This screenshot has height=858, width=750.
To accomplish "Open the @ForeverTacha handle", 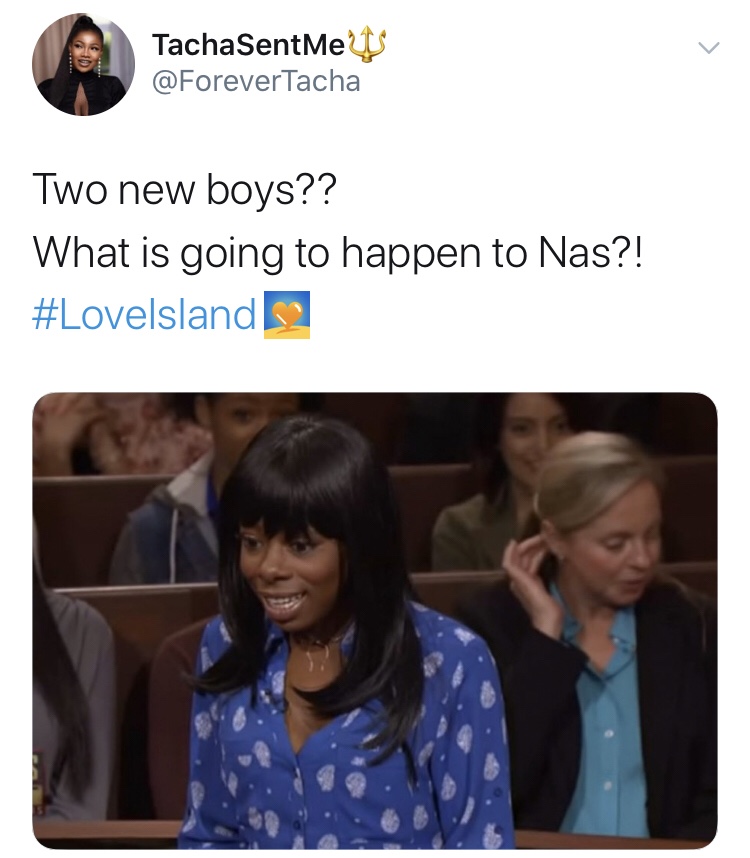I will tap(256, 82).
